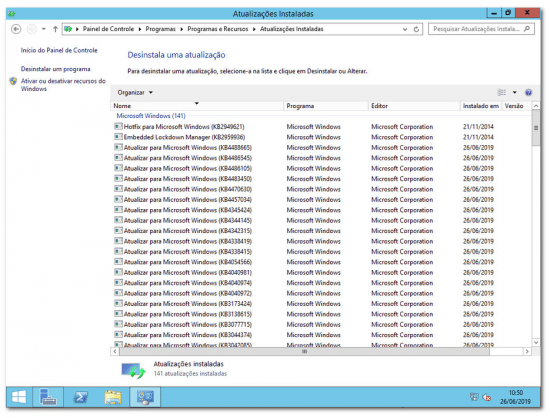Open File Explorer from the taskbar

(x=113, y=397)
